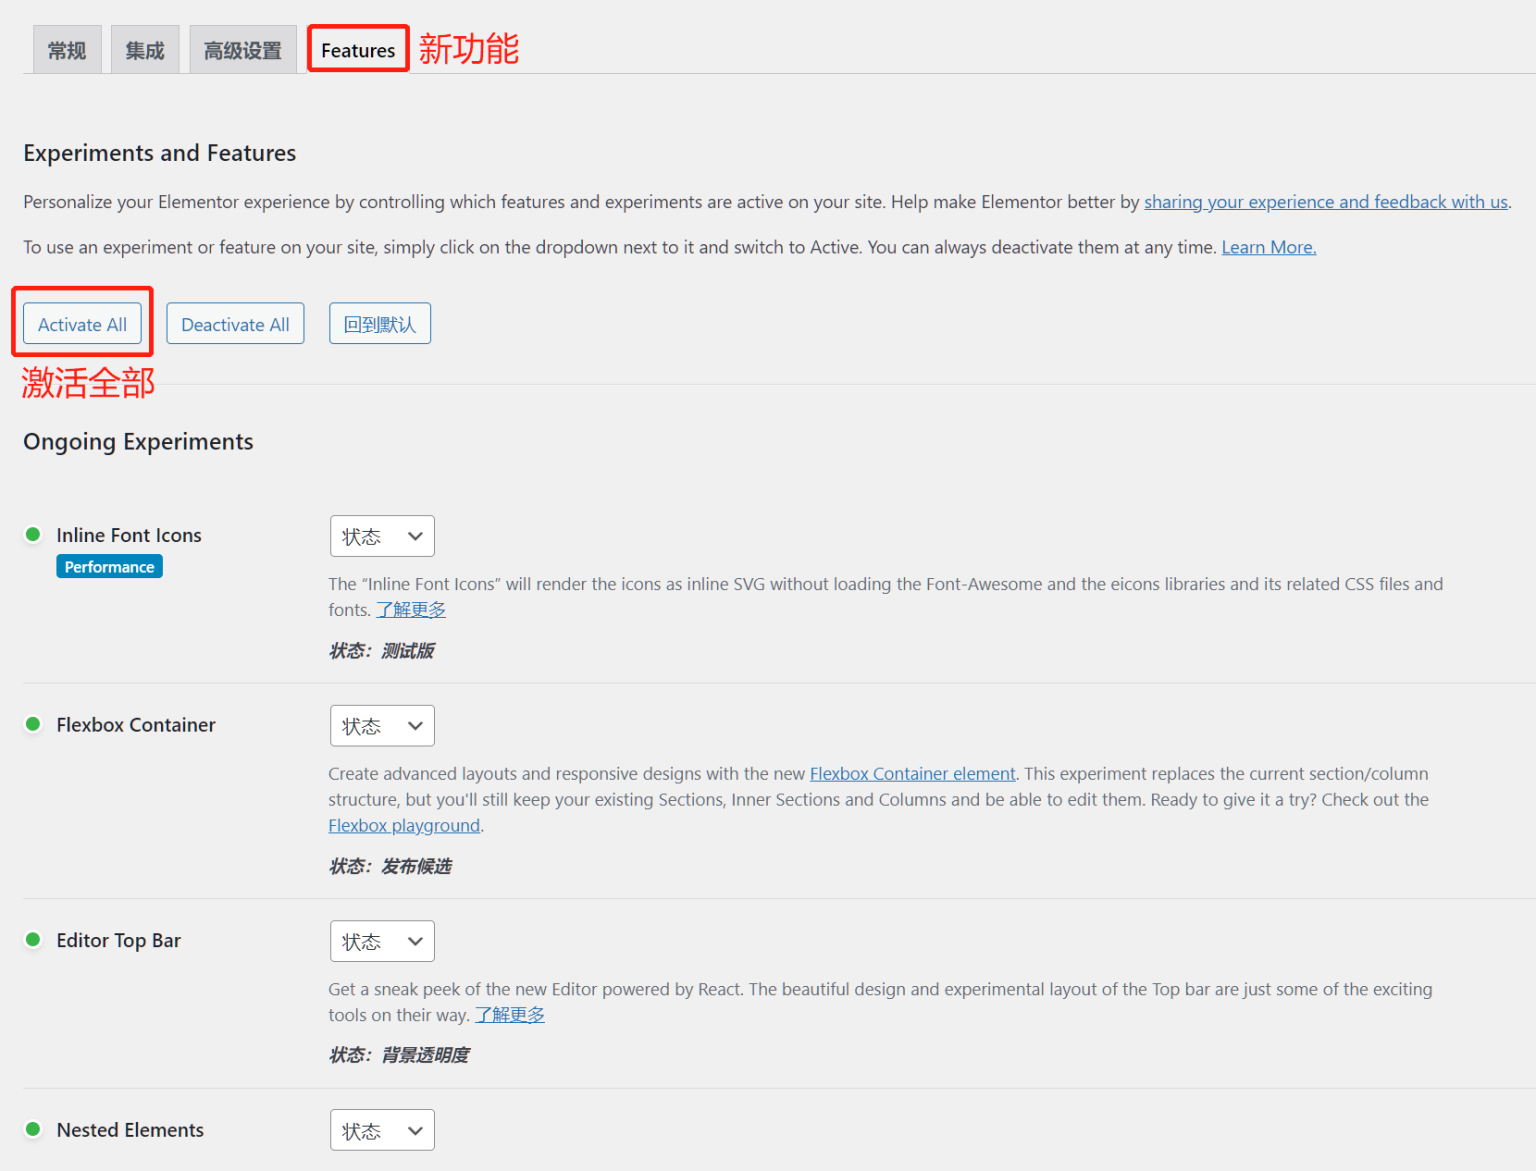This screenshot has height=1171, width=1536.
Task: Click the green status dot beside Editor Top Bar
Action: click(33, 939)
